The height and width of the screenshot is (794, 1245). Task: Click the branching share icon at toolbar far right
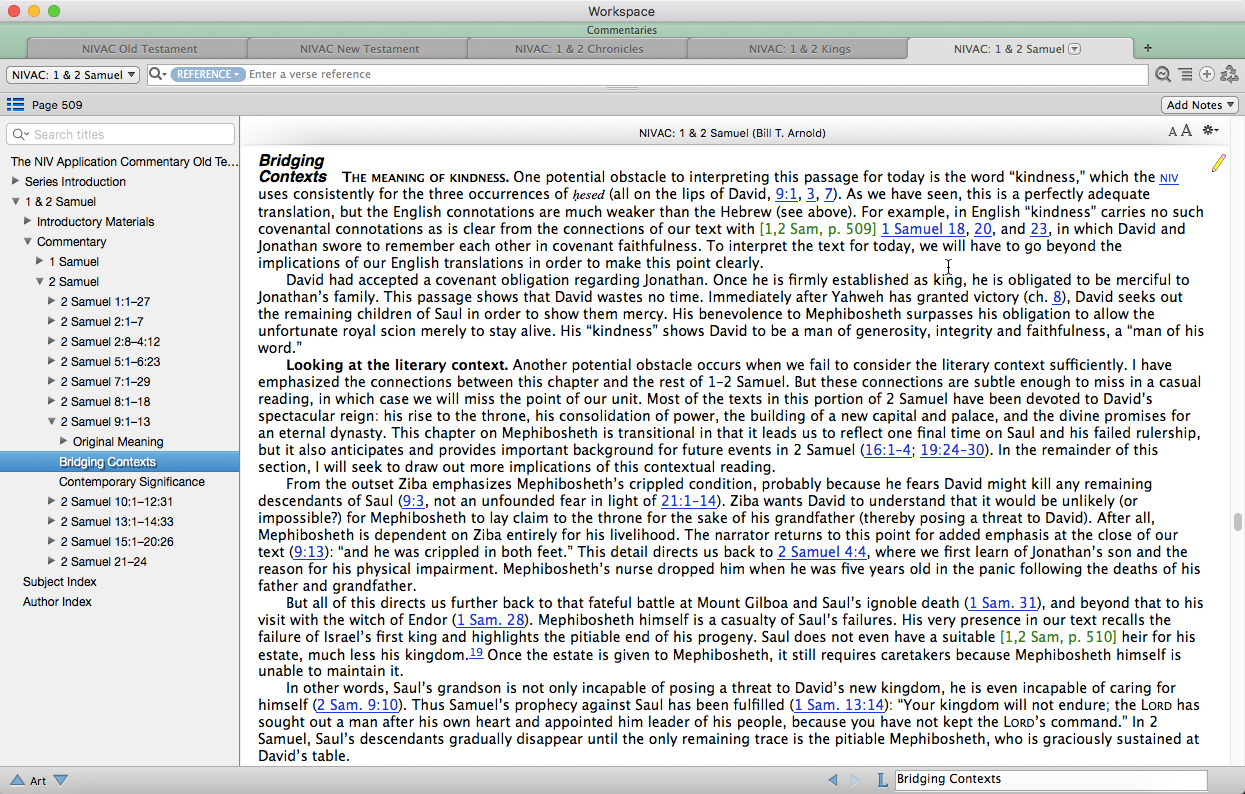click(1230, 75)
